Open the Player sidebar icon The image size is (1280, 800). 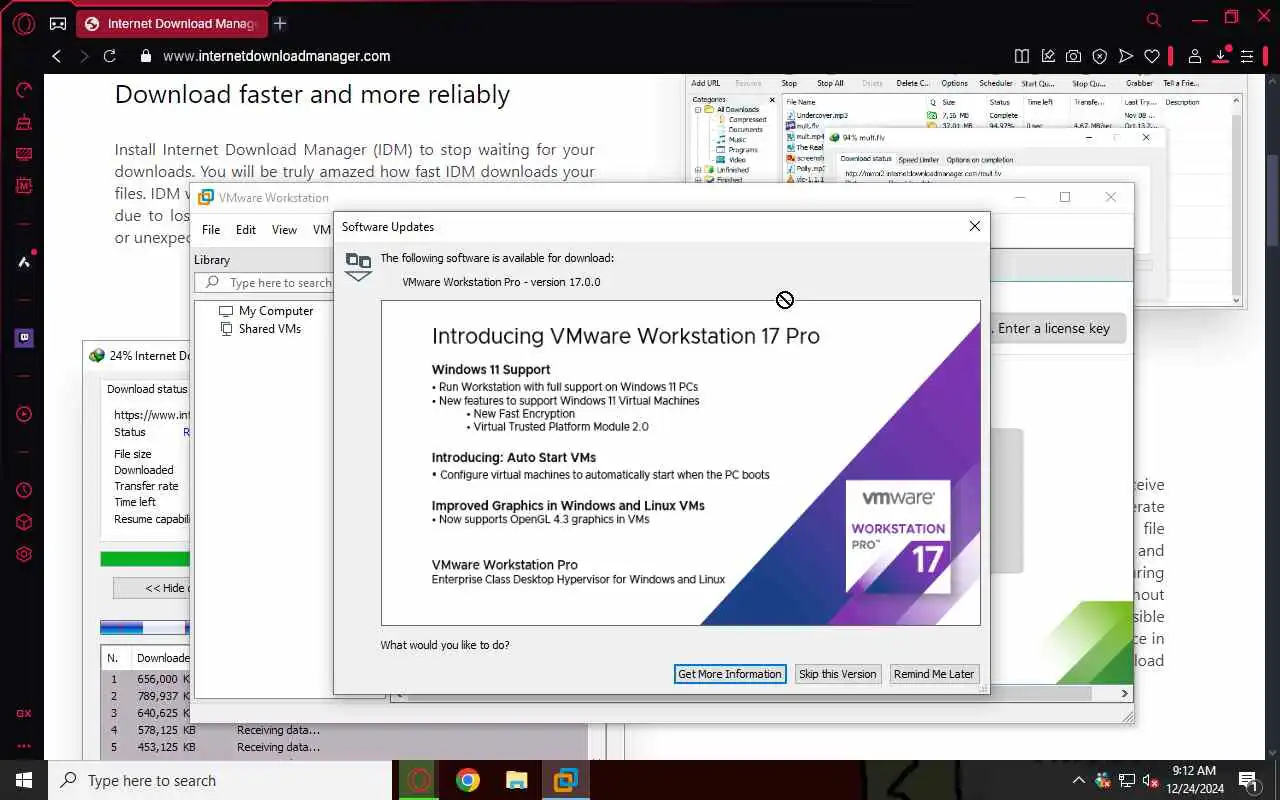tap(24, 414)
